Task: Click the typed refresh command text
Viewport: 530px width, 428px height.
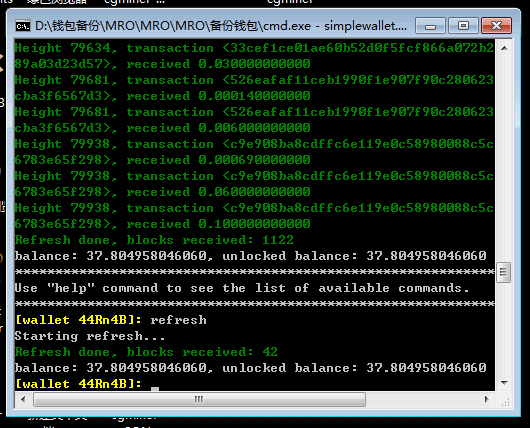Action: click(178, 320)
